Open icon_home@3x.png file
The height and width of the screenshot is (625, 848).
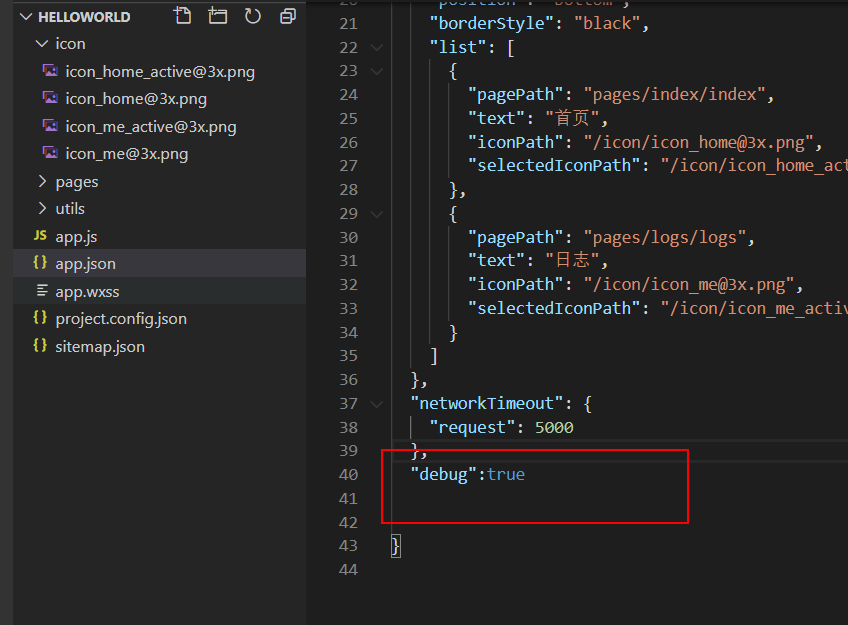pos(136,99)
